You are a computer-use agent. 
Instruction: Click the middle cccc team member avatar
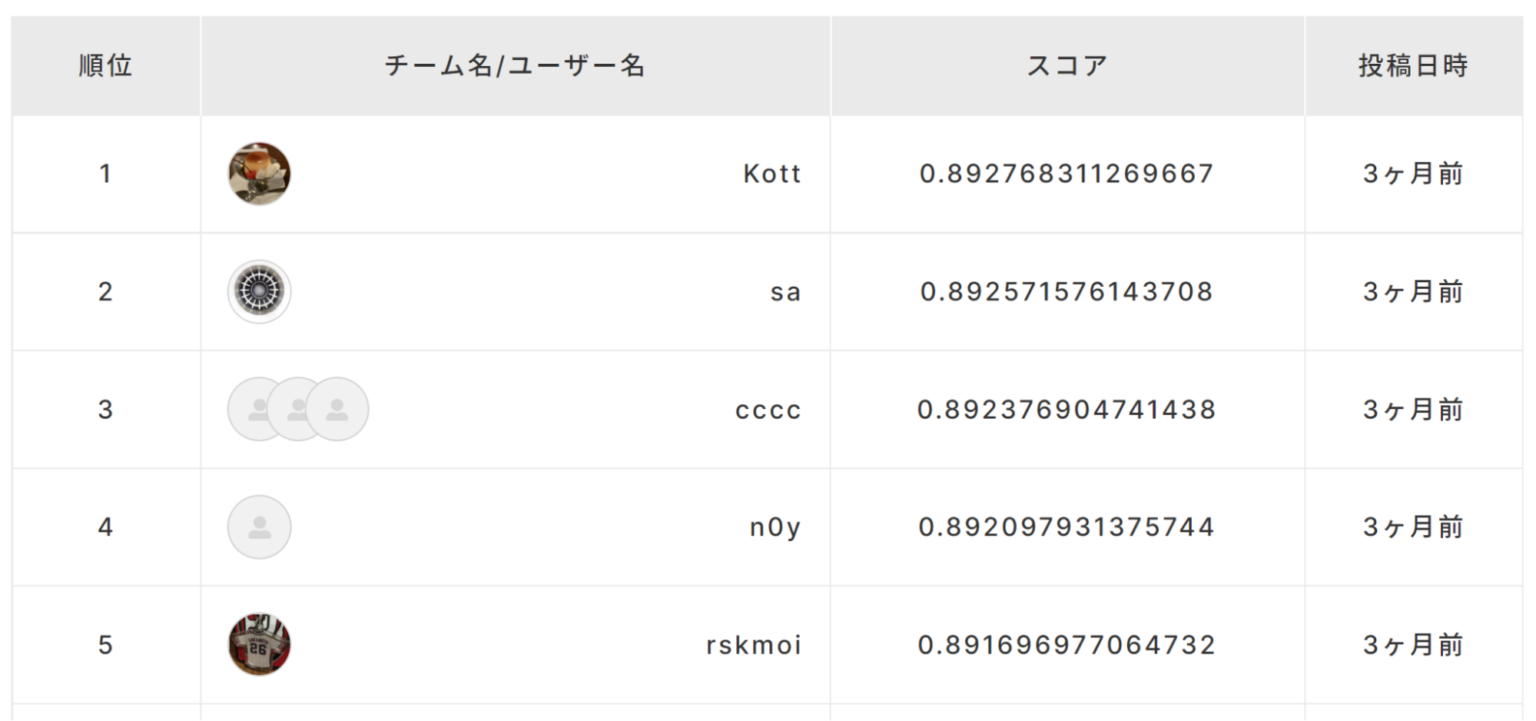pyautogui.click(x=298, y=409)
